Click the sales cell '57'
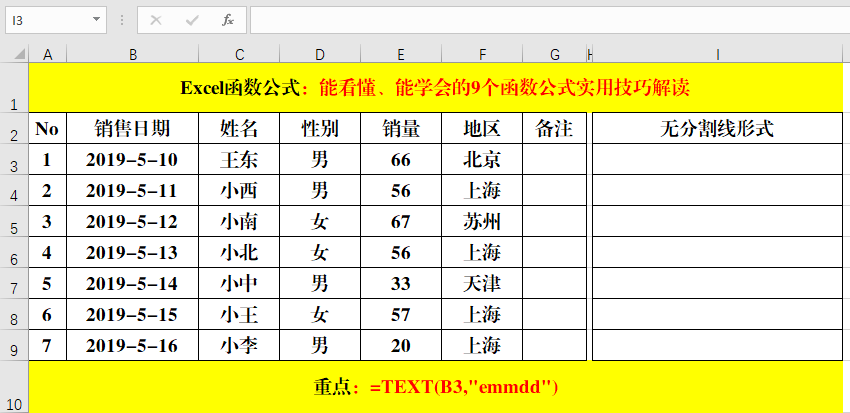This screenshot has height=413, width=850. (401, 314)
